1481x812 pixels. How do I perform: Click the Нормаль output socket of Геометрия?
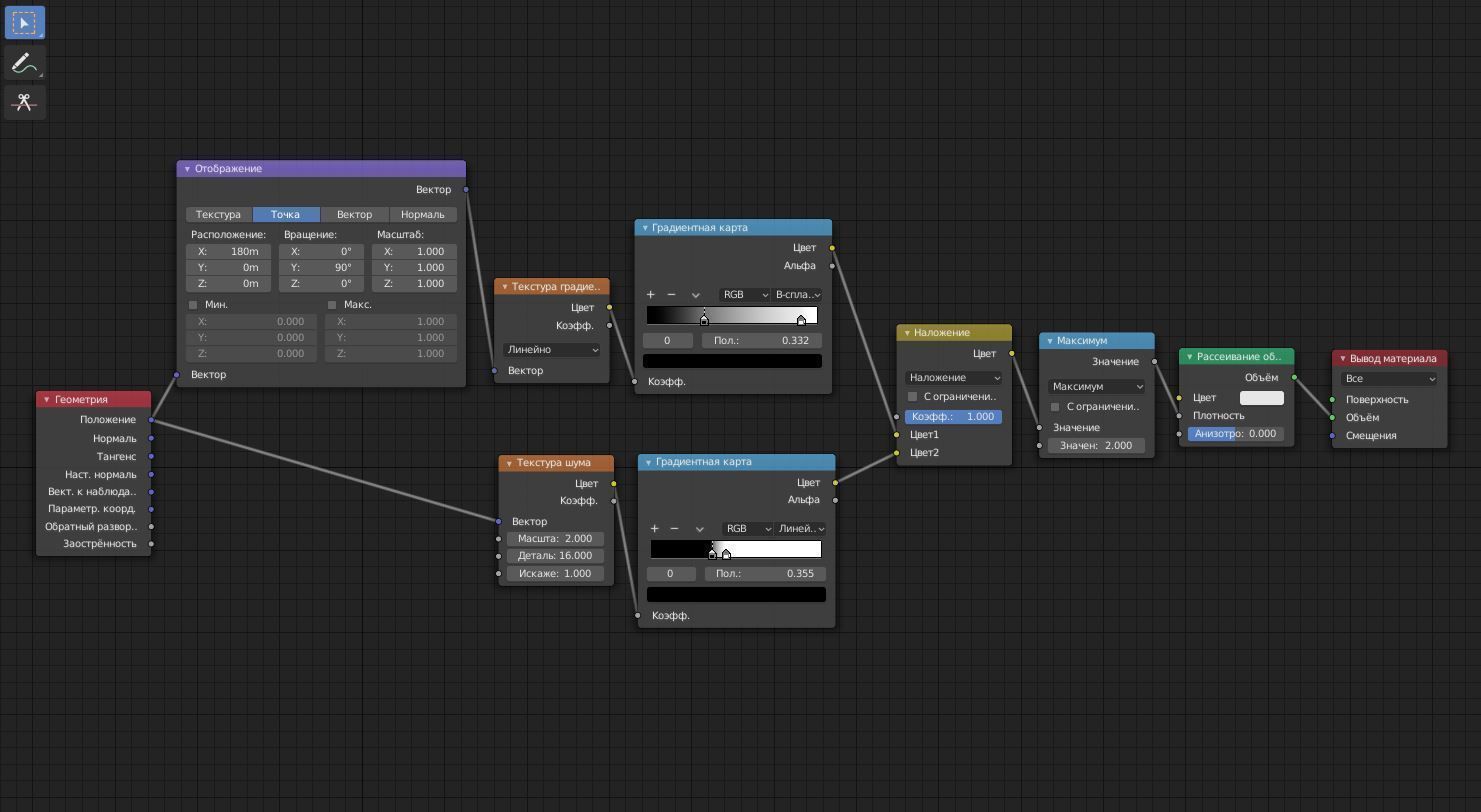click(151, 438)
